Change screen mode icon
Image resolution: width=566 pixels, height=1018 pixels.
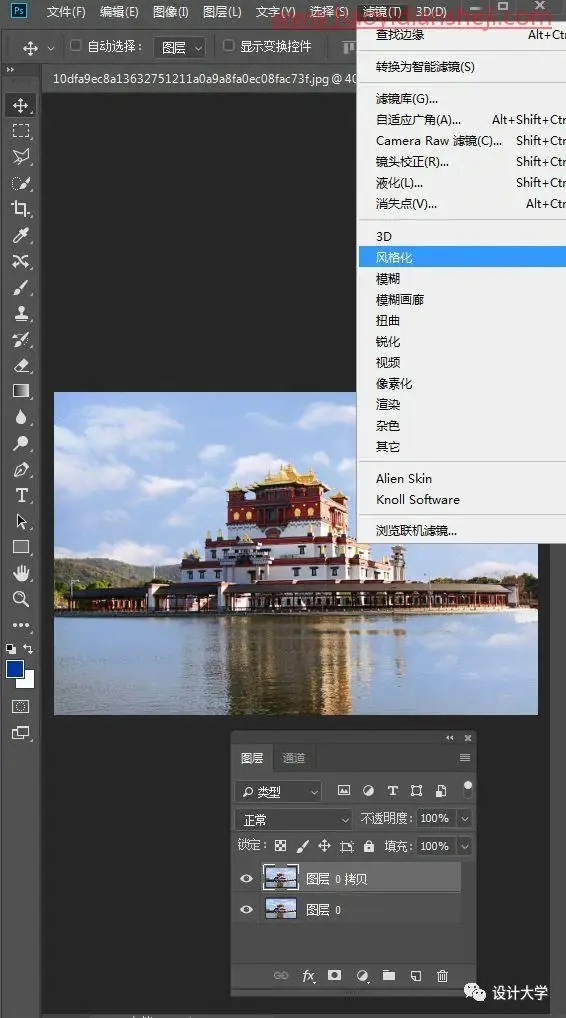(x=21, y=733)
